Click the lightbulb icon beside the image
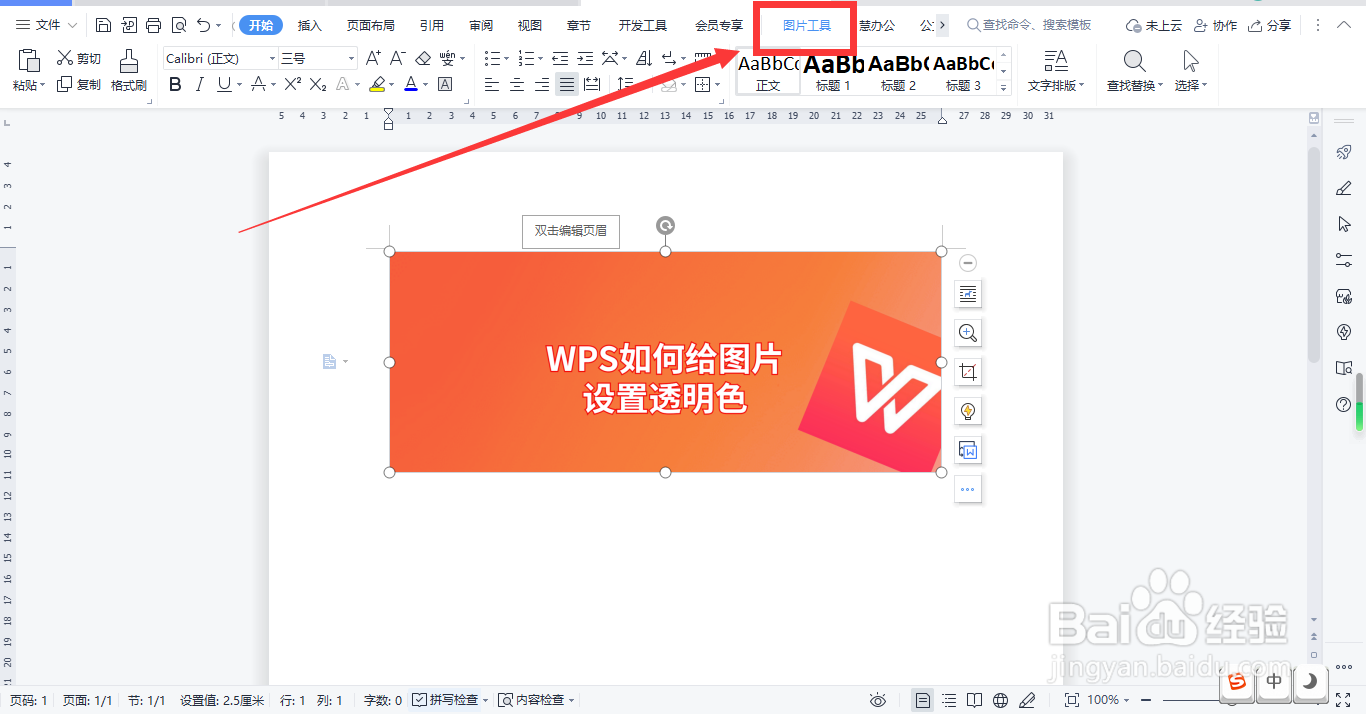The width and height of the screenshot is (1366, 714). (968, 411)
